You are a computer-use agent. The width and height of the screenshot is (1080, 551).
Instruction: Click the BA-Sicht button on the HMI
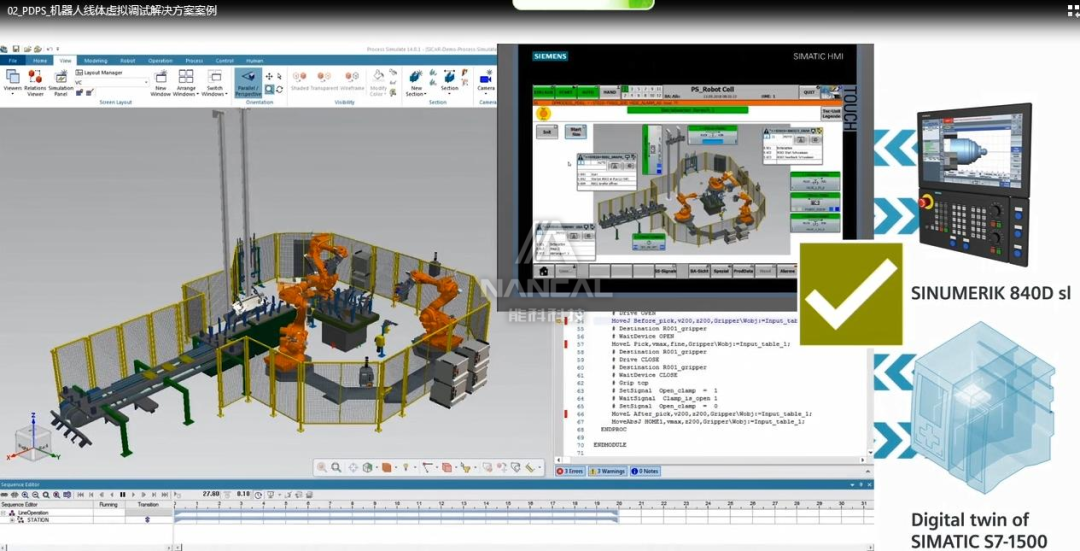pos(699,271)
